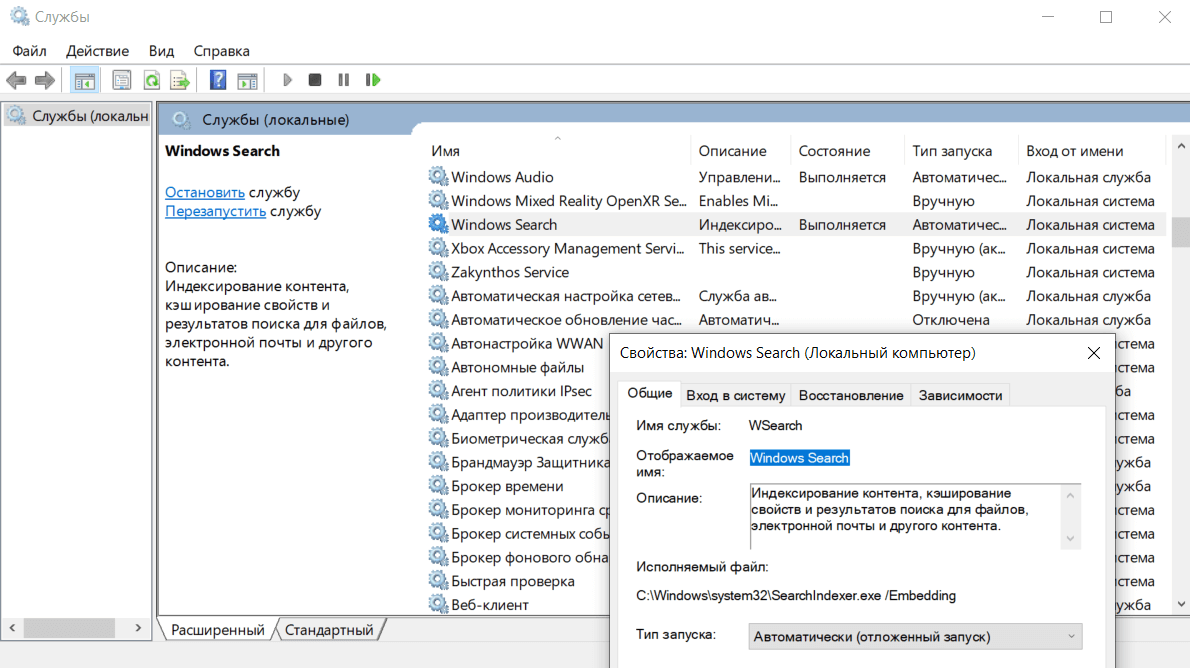Click the services list scroll-down arrow
This screenshot has width=1190, height=668.
[1181, 604]
